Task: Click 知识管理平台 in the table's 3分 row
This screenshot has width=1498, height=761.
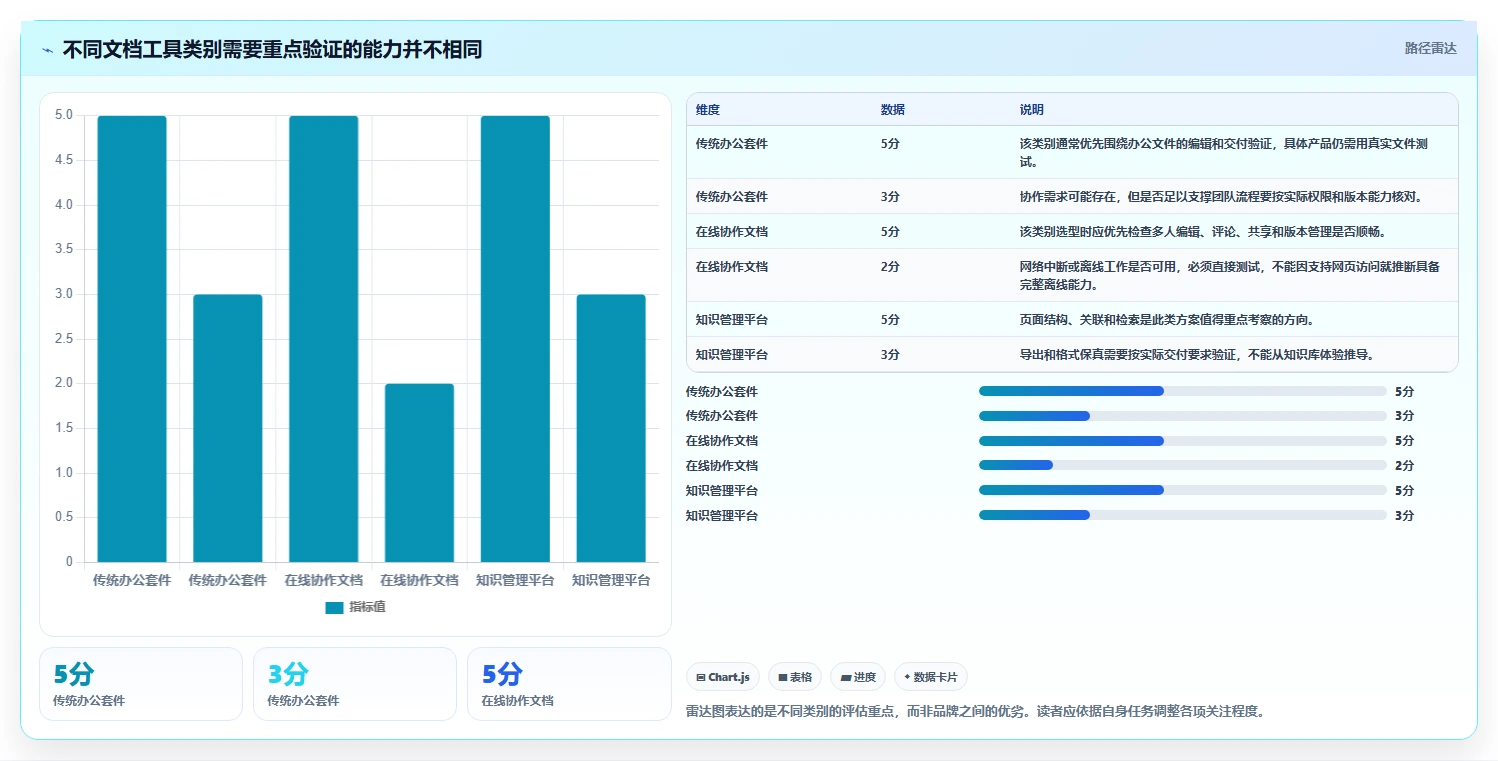Action: pyautogui.click(x=732, y=355)
